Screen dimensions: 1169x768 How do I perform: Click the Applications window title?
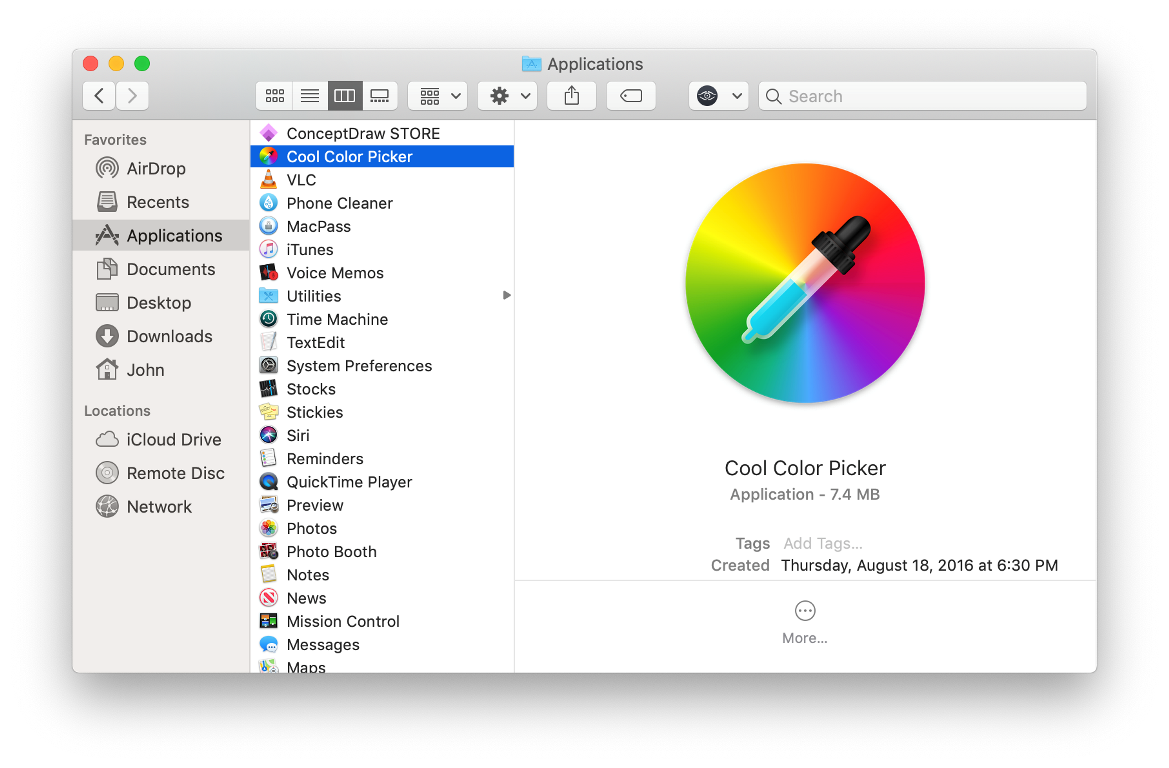point(594,64)
